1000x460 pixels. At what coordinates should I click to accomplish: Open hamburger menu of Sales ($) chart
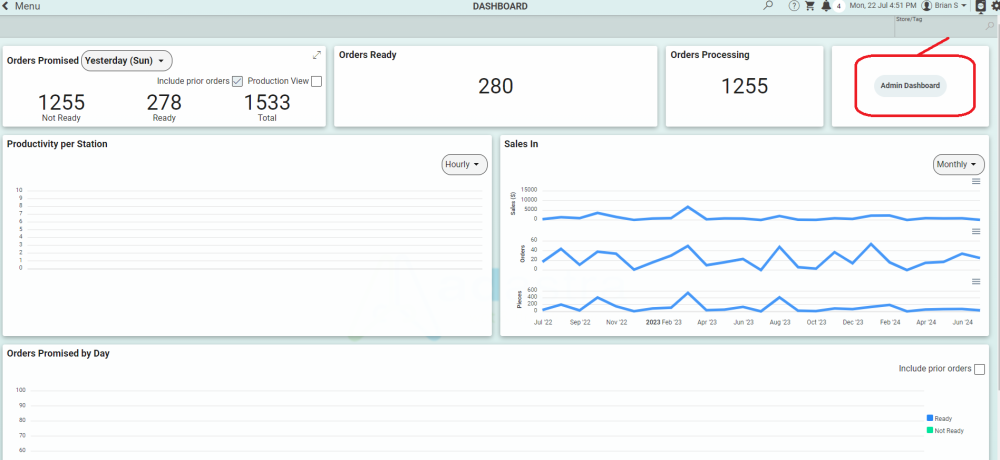pyautogui.click(x=976, y=181)
